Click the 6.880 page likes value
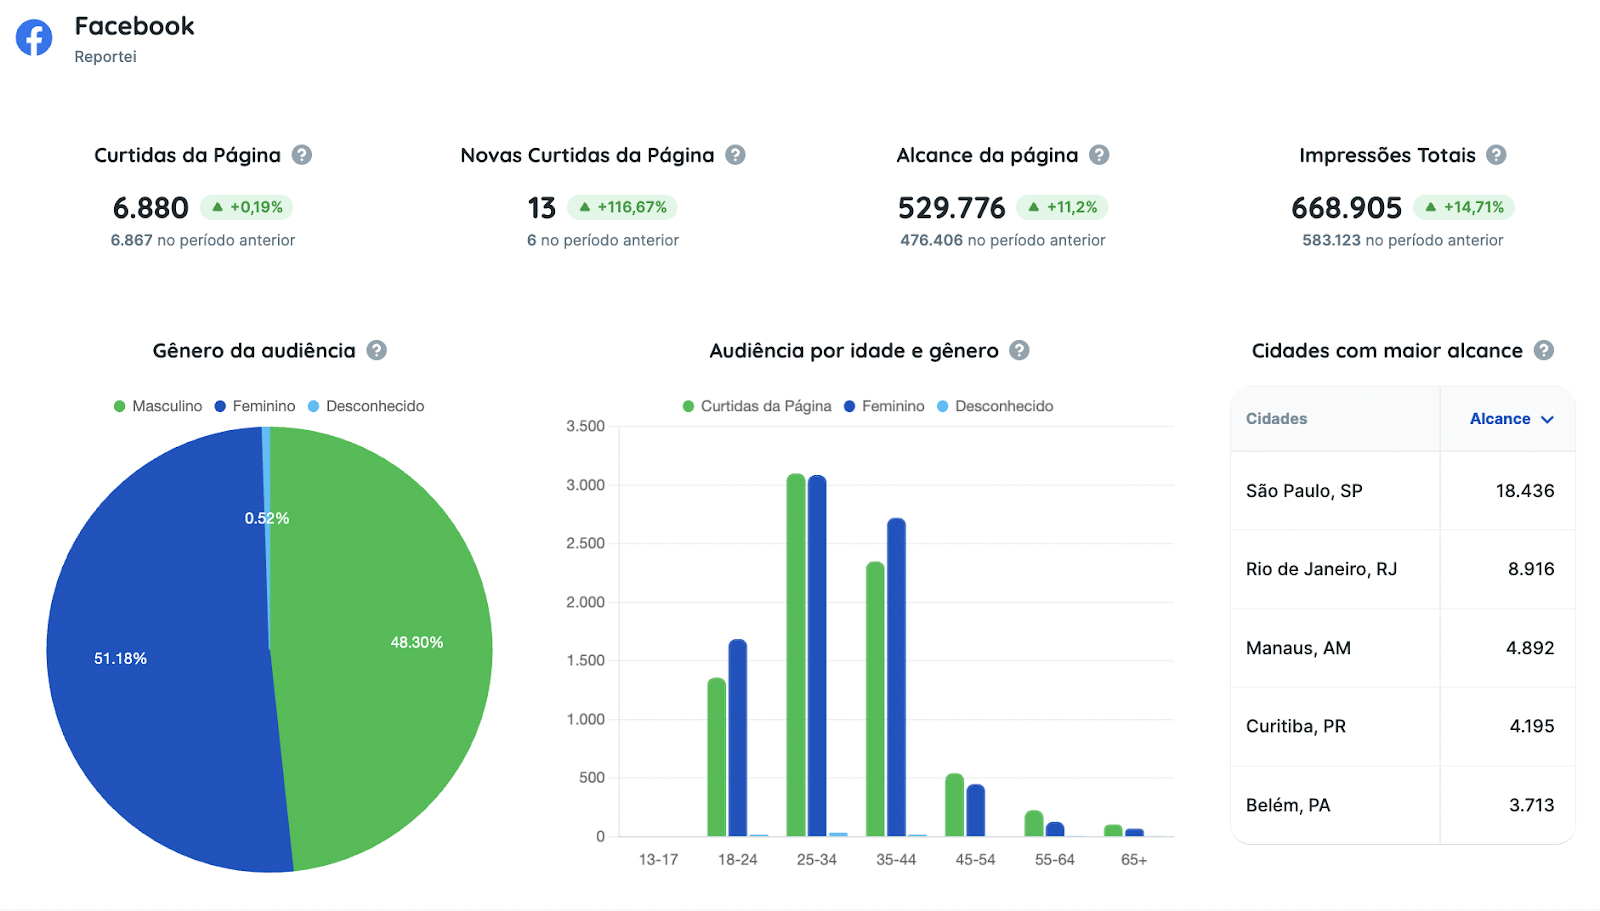This screenshot has height=911, width=1600. (151, 208)
